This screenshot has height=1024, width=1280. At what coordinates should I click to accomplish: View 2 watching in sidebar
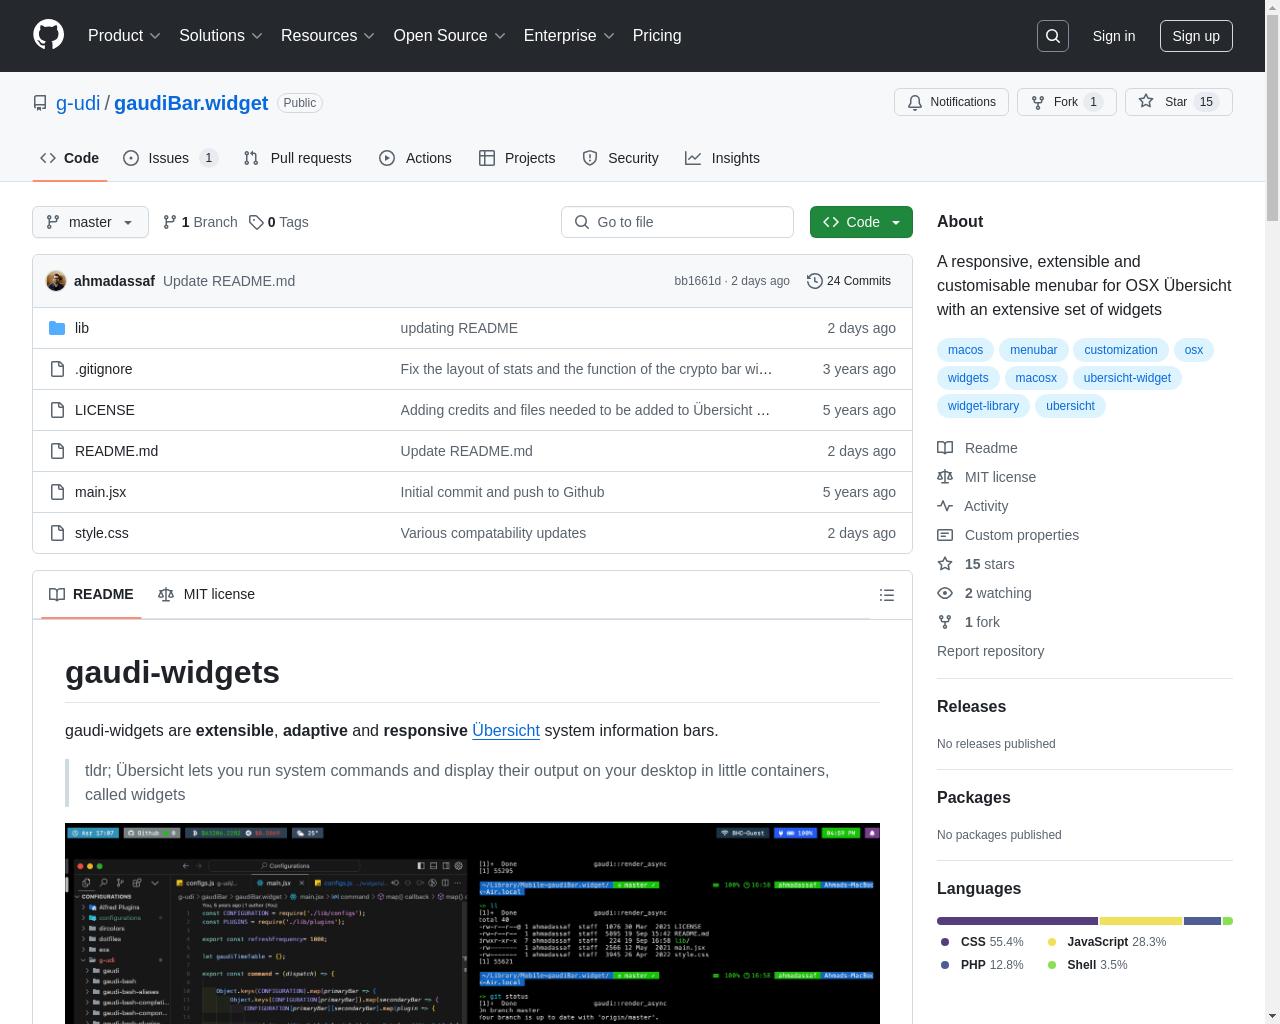coord(984,593)
